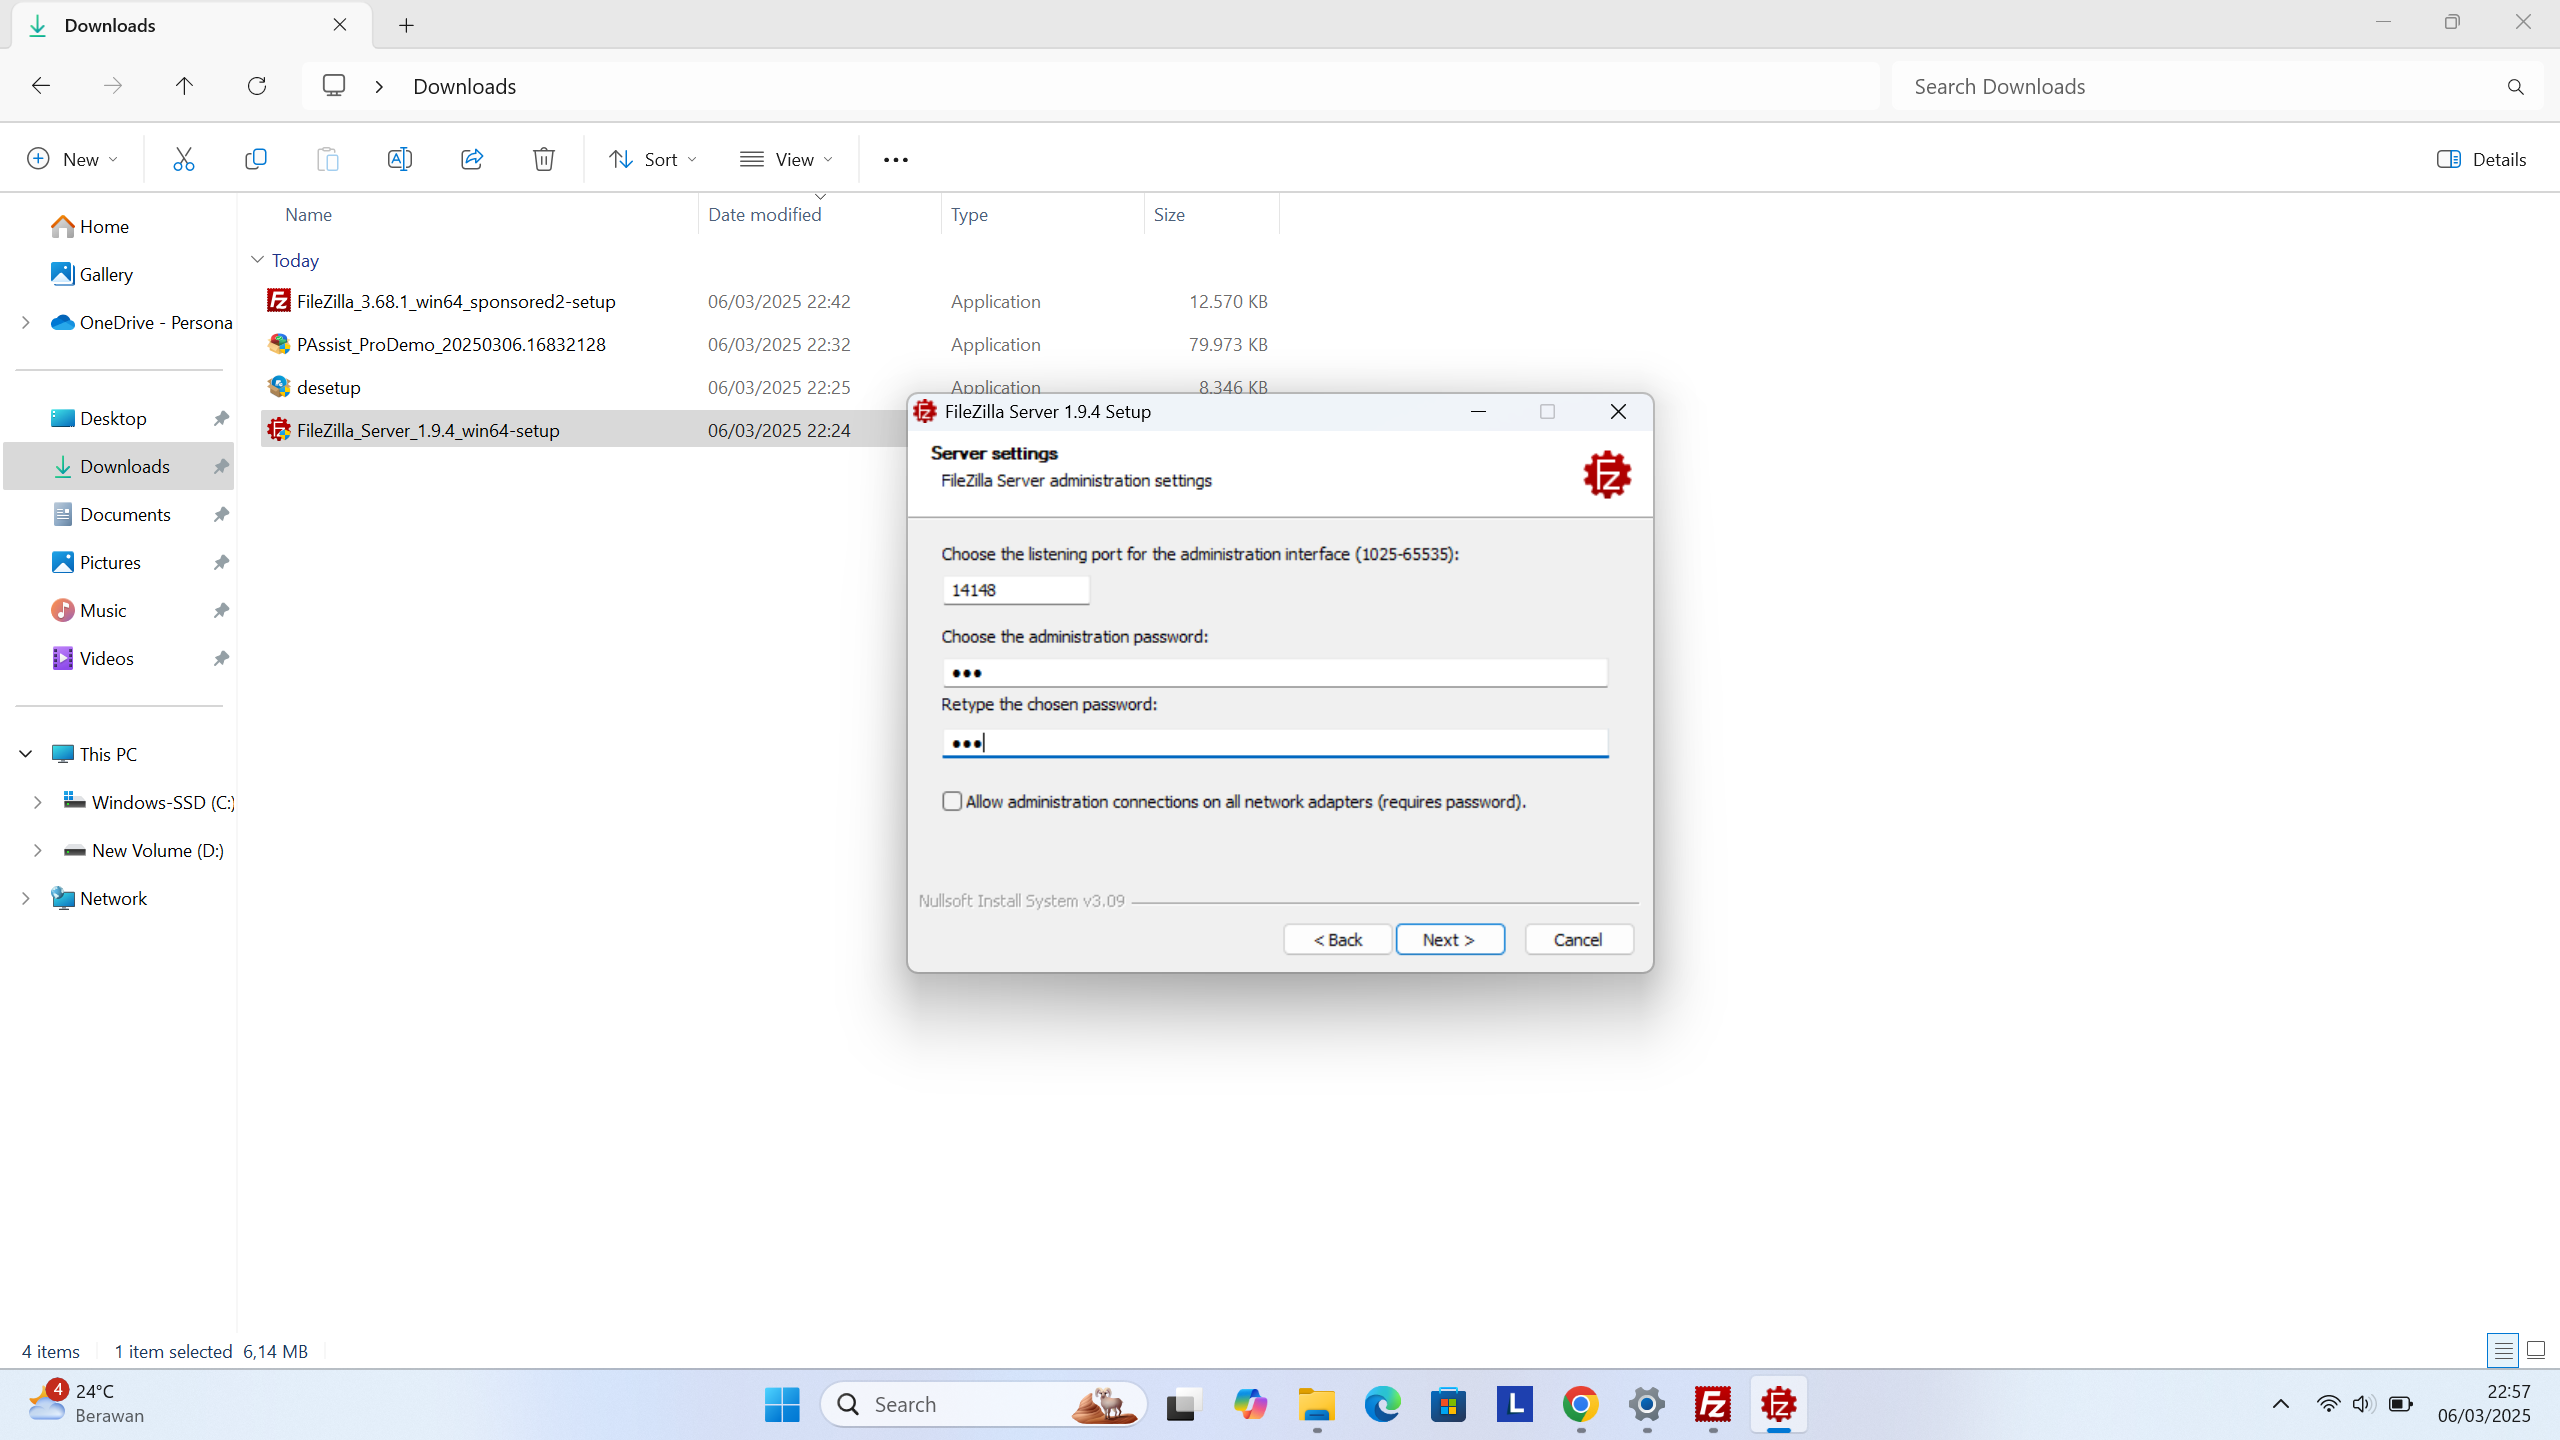Viewport: 2560px width, 1440px height.
Task: Click the Delete trash icon
Action: pyautogui.click(x=543, y=159)
